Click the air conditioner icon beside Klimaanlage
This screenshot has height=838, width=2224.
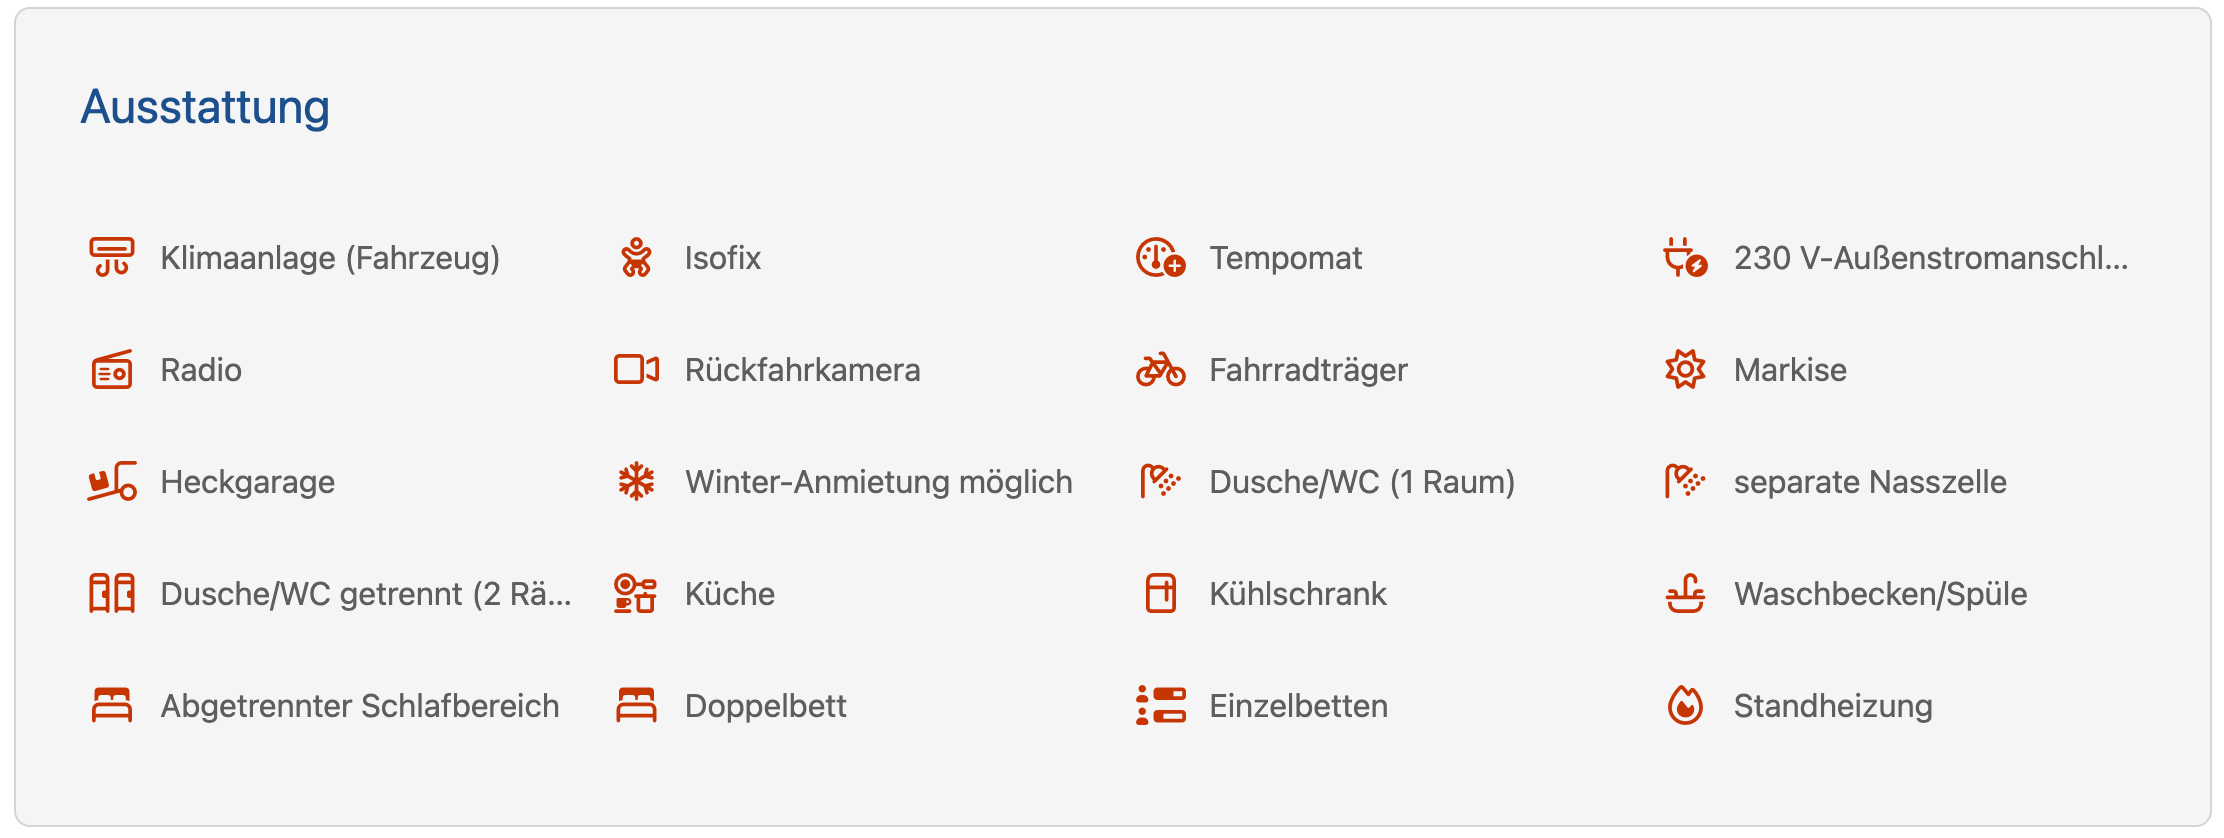click(x=111, y=258)
